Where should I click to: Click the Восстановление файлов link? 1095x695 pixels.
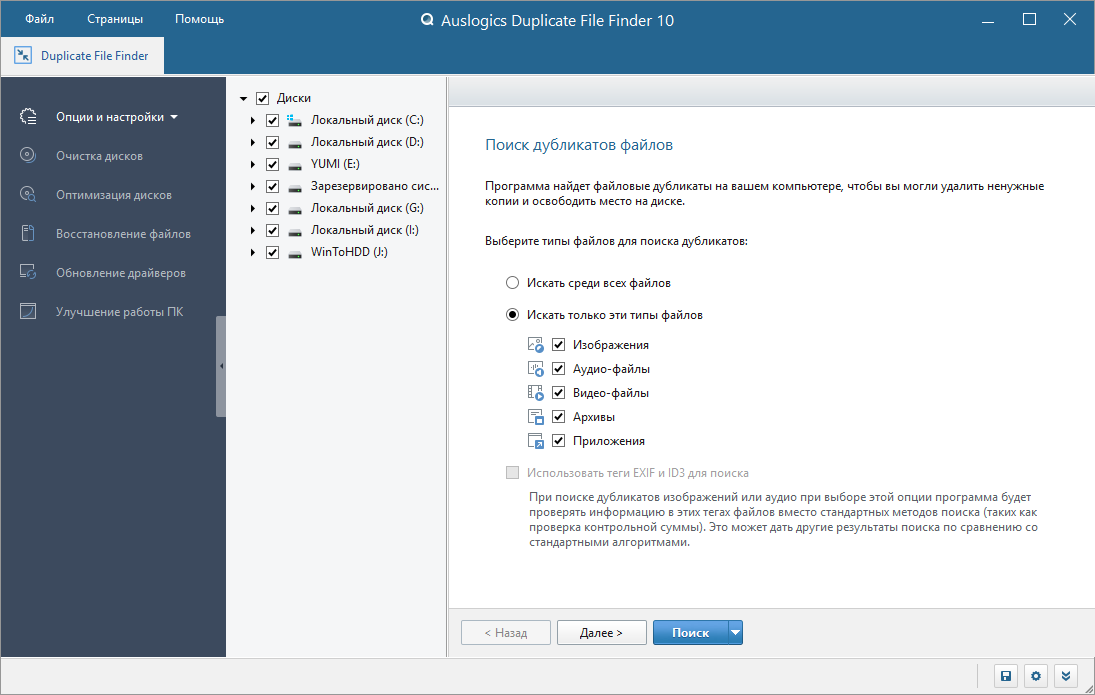point(124,234)
